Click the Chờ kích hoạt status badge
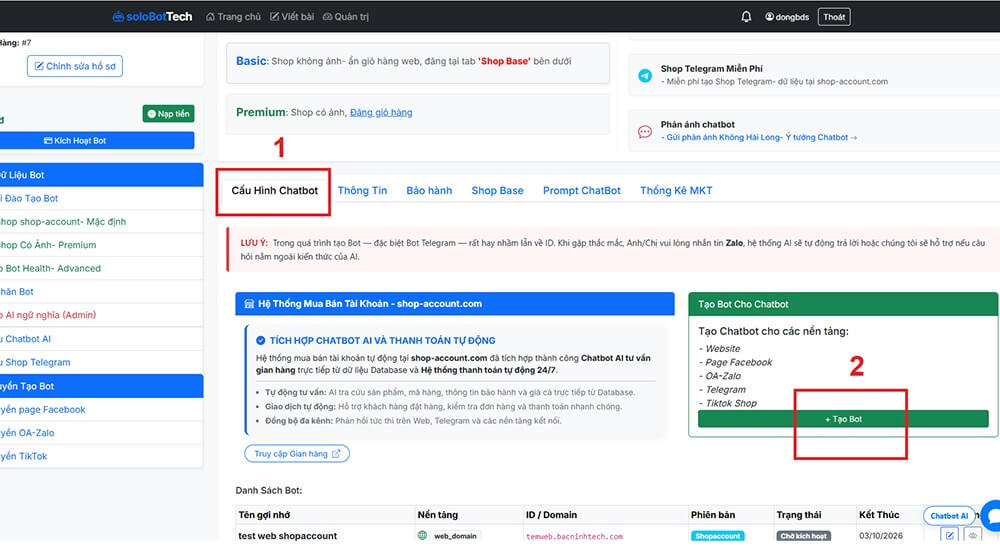Image resolution: width=1000 pixels, height=547 pixels. click(x=803, y=536)
